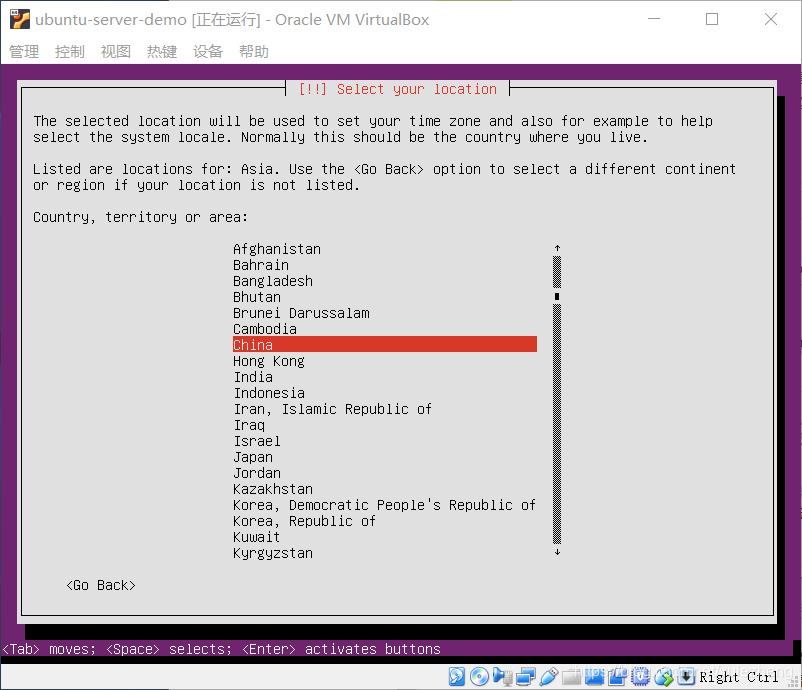Minimize the VirtualBox window
Viewport: 802px width, 690px height.
tap(654, 19)
